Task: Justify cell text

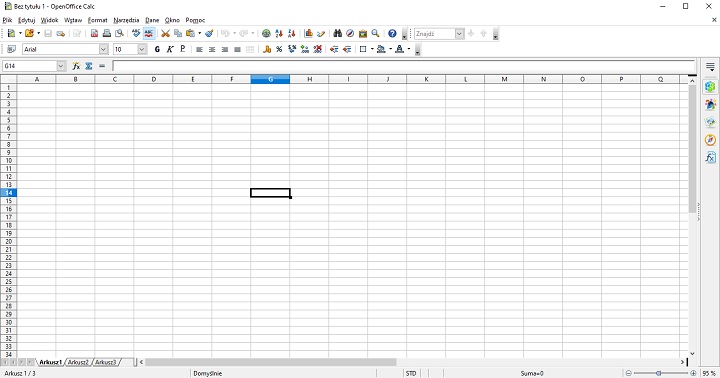Action: tap(237, 49)
